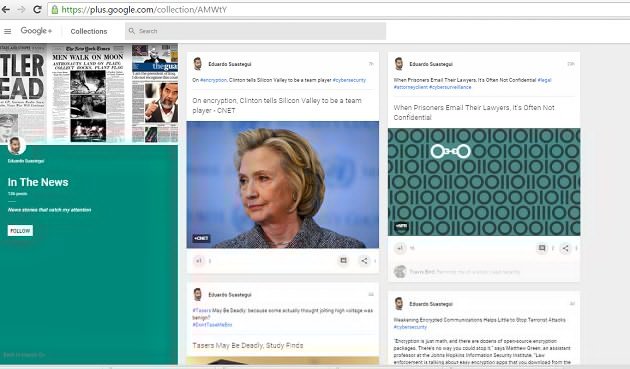Click the magnifier search icon
Image resolution: width=630 pixels, height=369 pixels.
pos(131,31)
